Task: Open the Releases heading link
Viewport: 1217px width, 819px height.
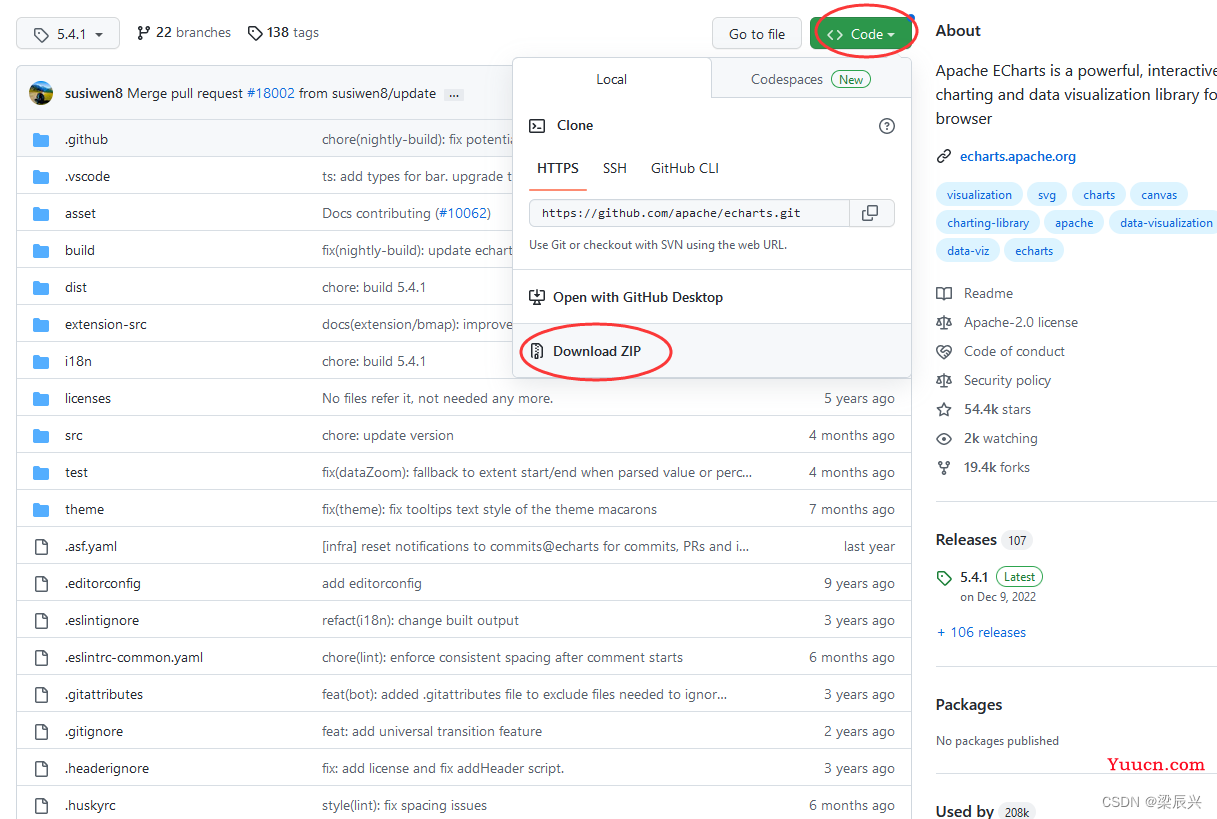Action: pos(966,540)
